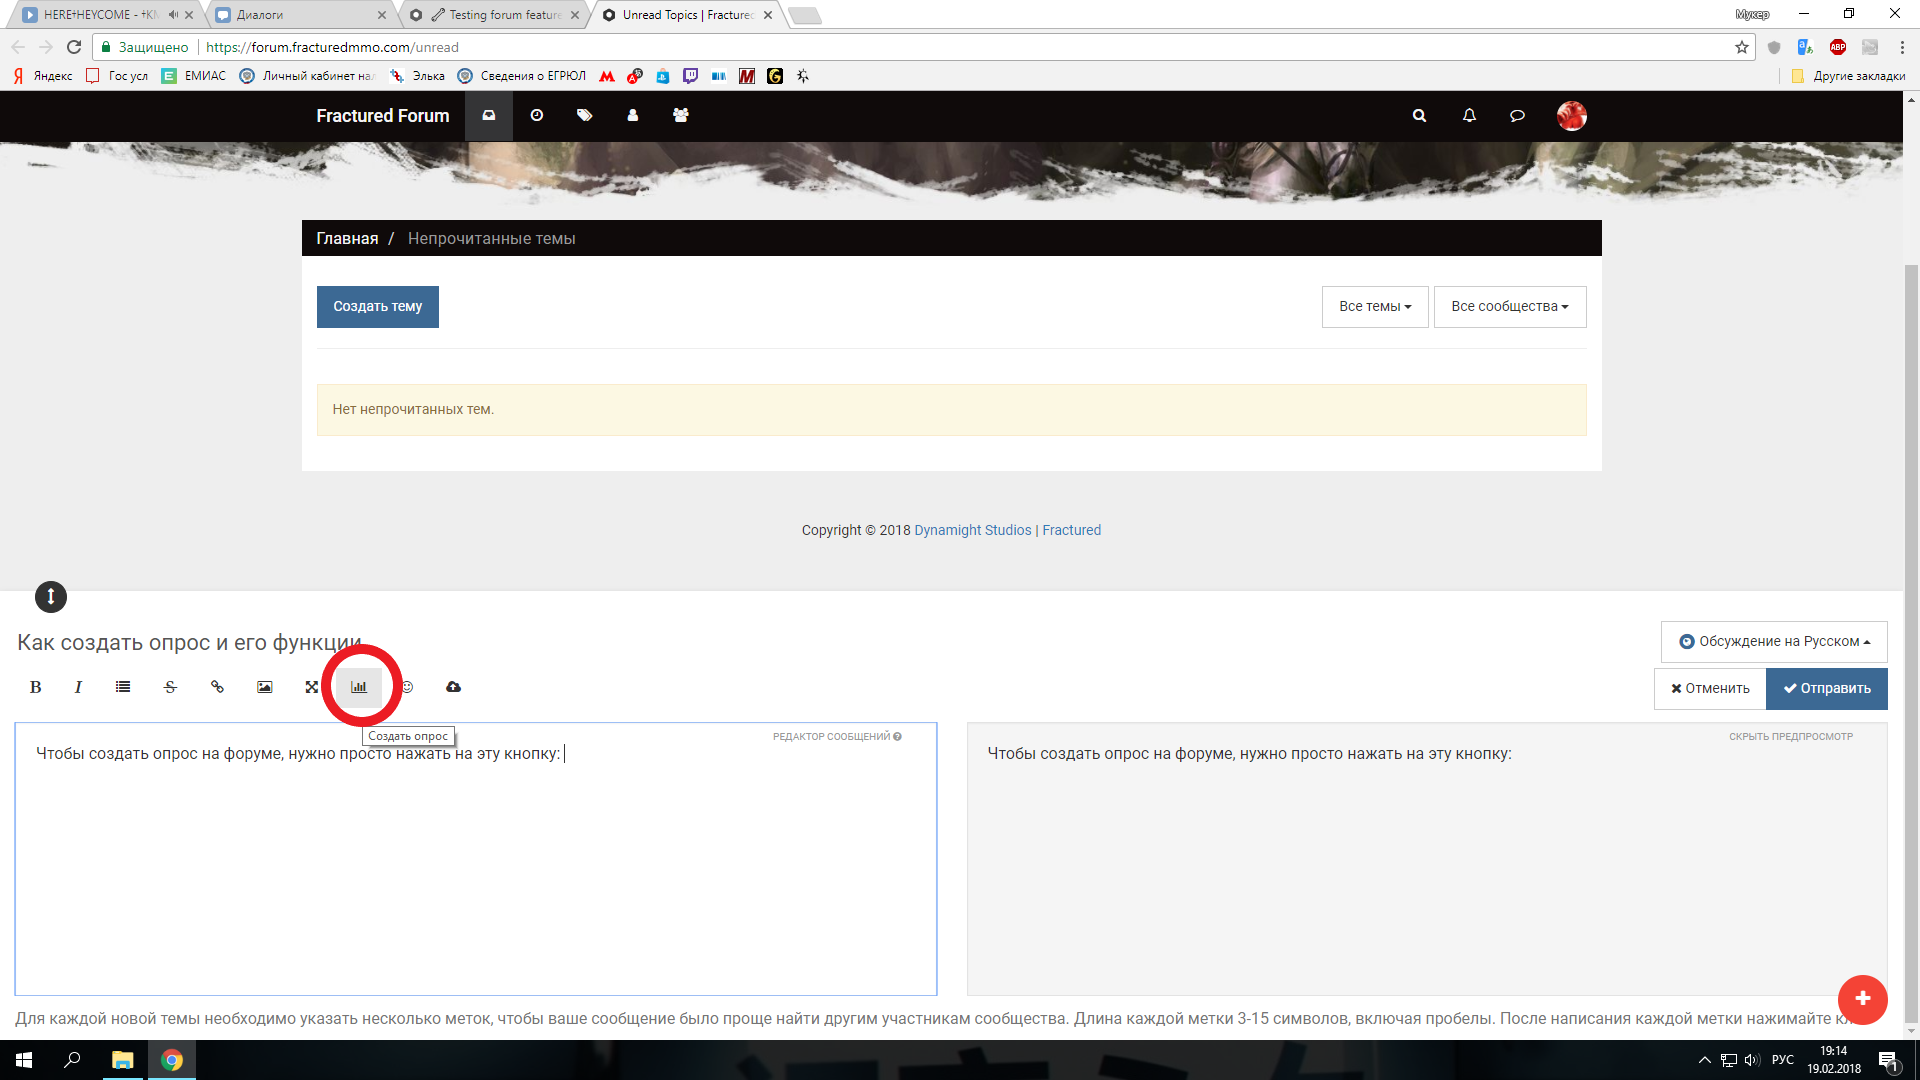This screenshot has width=1920, height=1080.
Task: Open the Groups icon in navbar
Action: coord(681,115)
